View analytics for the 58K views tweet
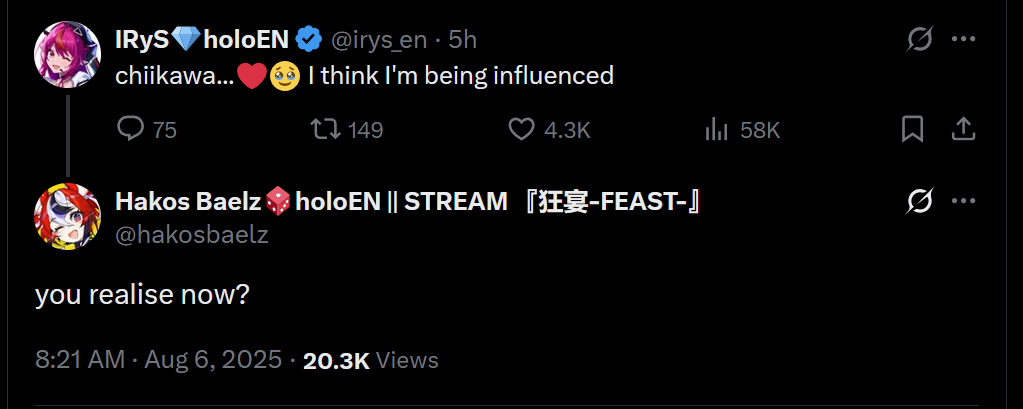This screenshot has height=409, width=1023. [x=716, y=129]
